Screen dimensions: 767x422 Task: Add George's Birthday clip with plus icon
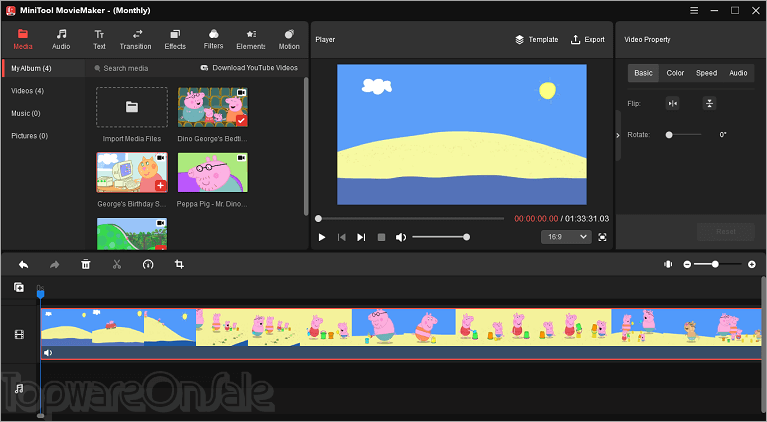click(x=160, y=185)
